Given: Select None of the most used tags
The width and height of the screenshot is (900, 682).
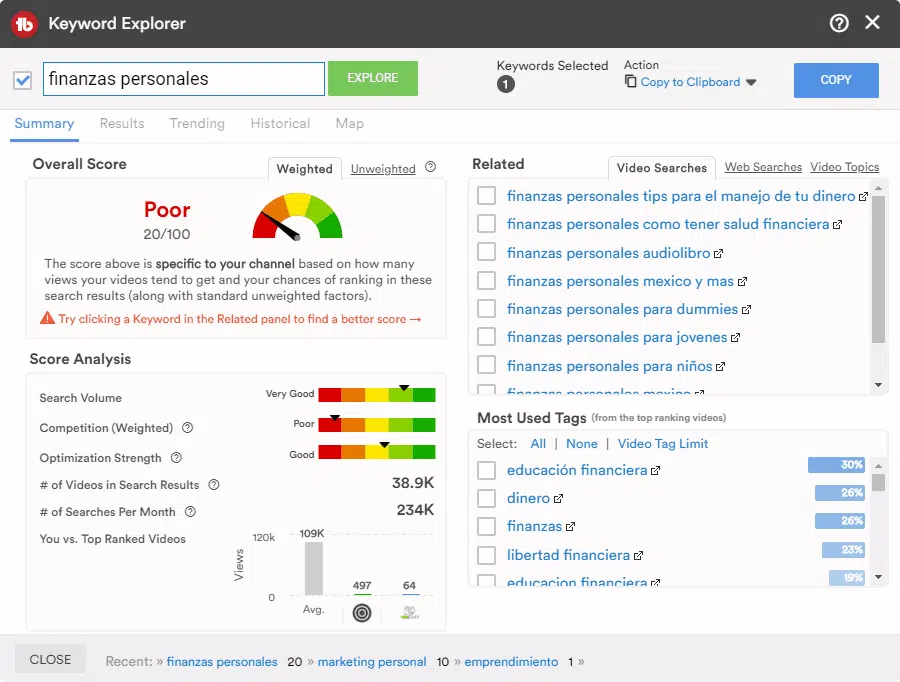Looking at the screenshot, I should click(581, 444).
